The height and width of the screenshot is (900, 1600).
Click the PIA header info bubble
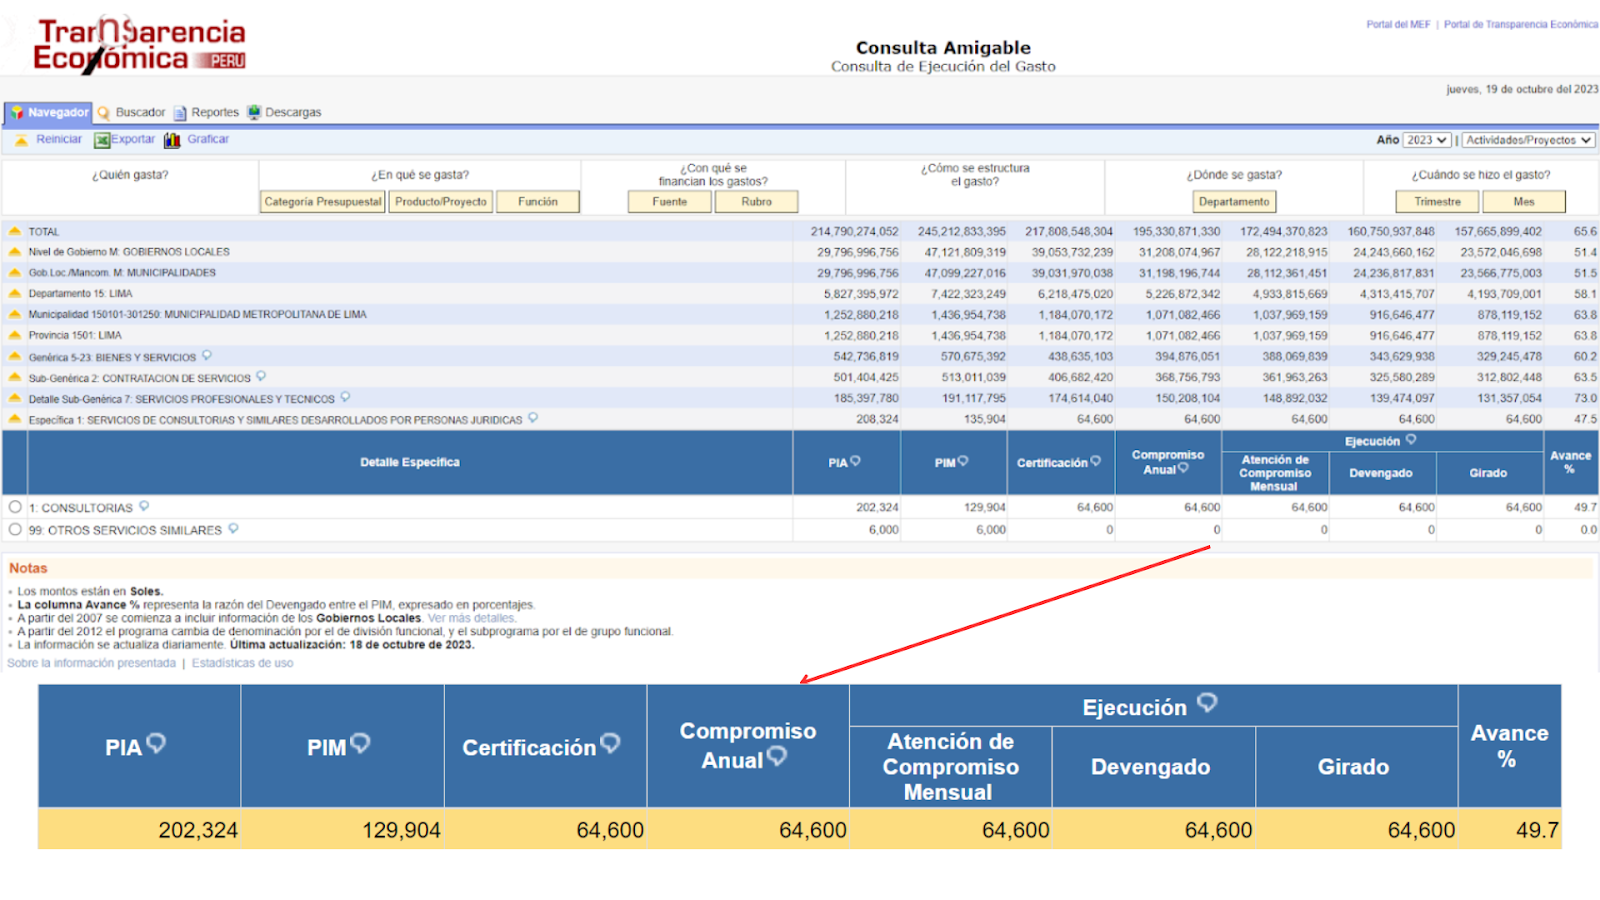(x=855, y=461)
